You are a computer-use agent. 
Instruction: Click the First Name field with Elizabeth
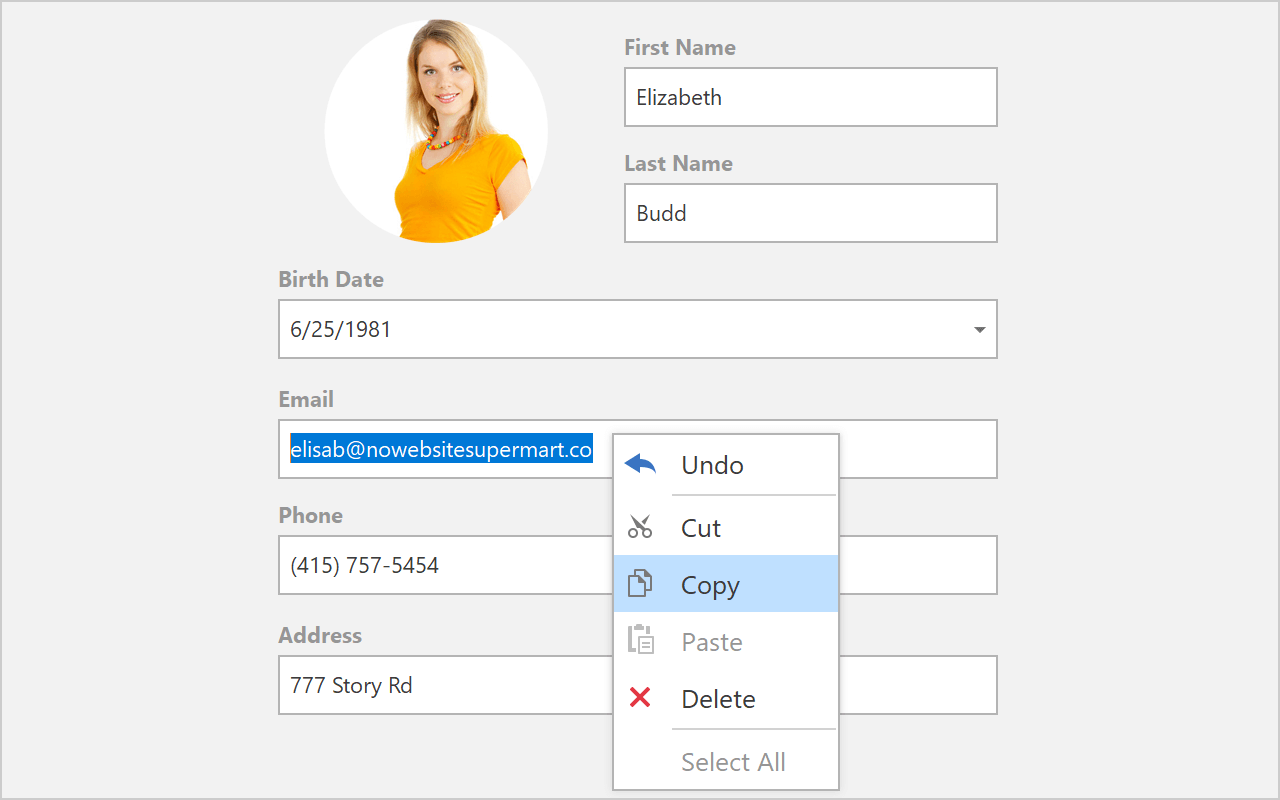point(810,97)
